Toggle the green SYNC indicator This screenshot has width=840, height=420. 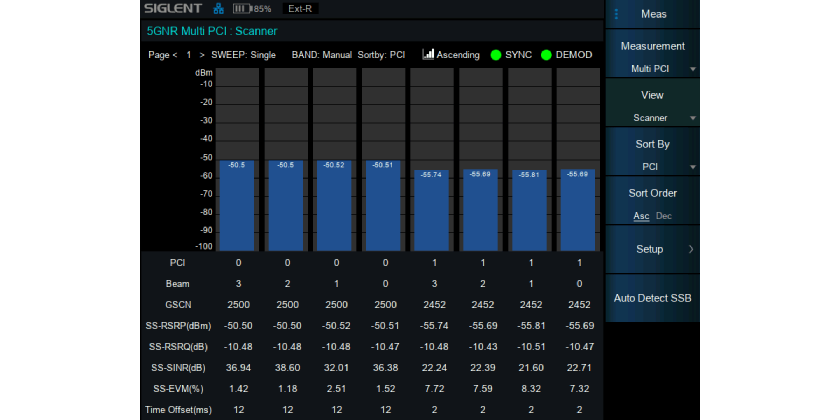496,54
